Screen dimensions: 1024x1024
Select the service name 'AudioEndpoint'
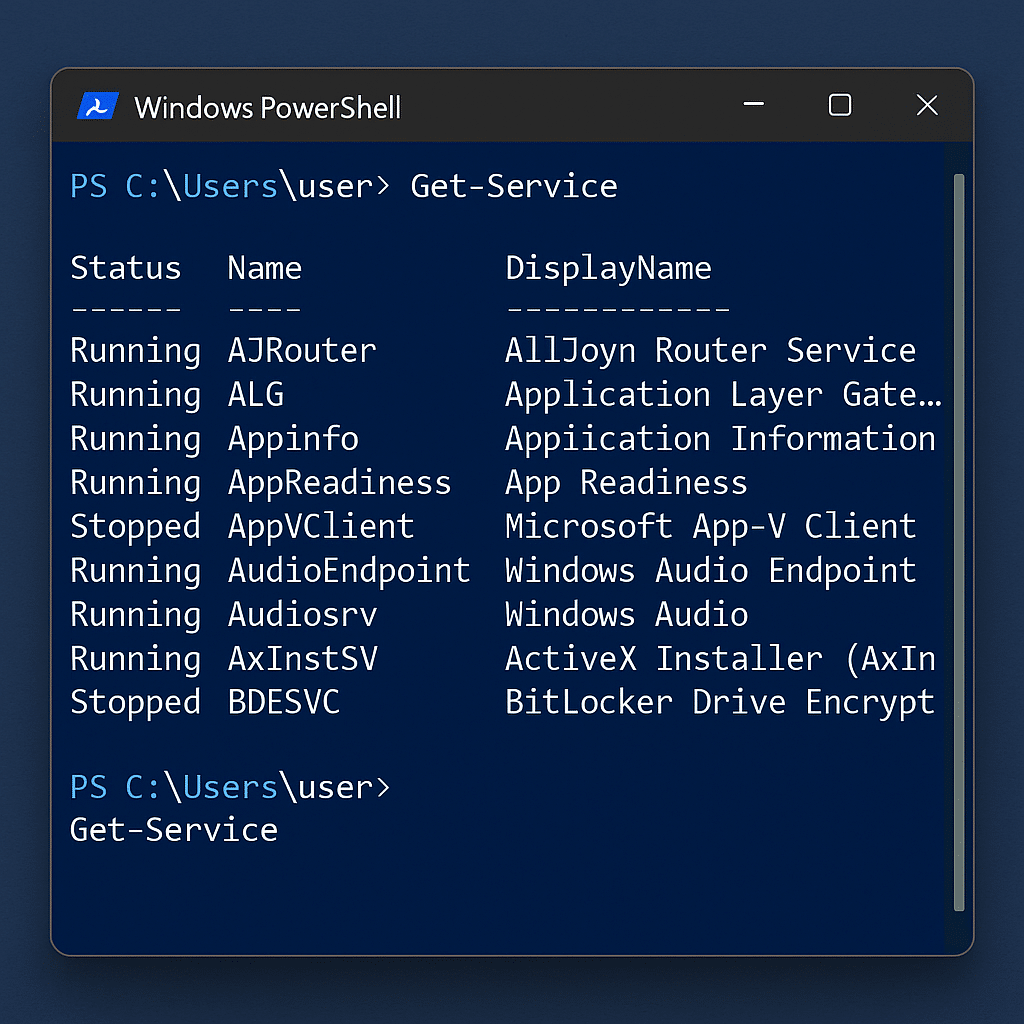coord(349,571)
